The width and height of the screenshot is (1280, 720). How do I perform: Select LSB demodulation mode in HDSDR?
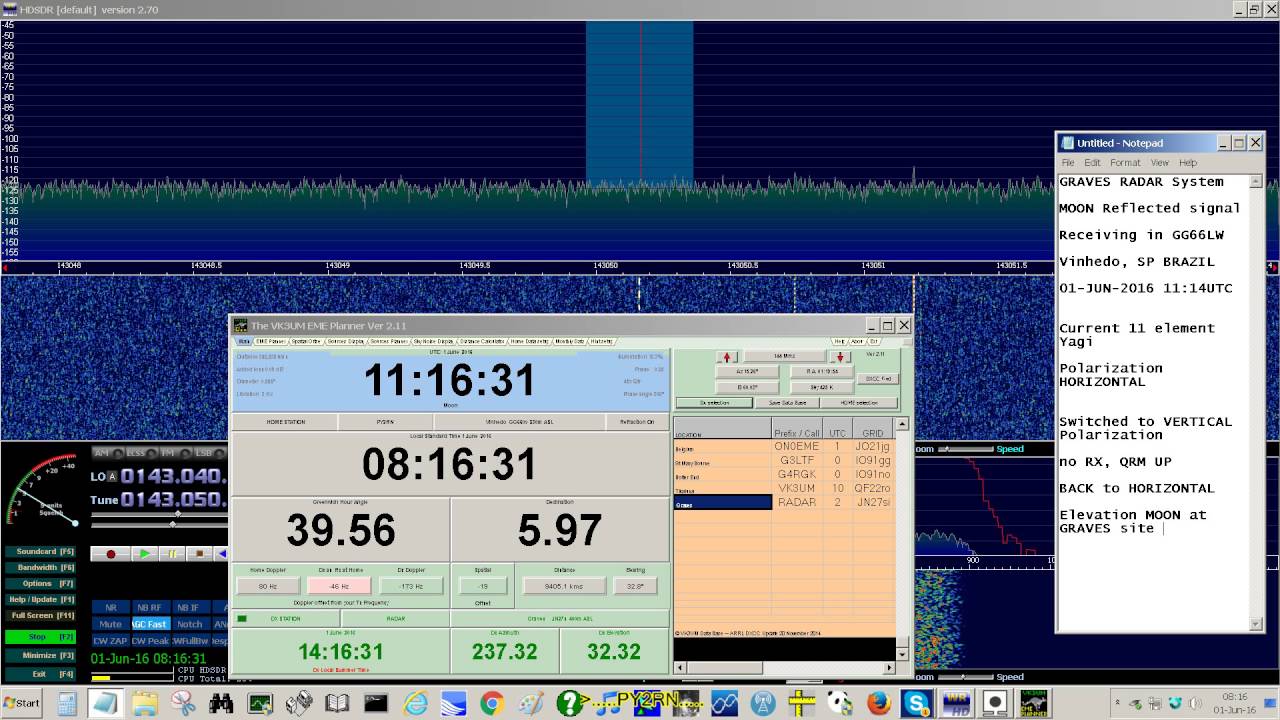click(208, 453)
